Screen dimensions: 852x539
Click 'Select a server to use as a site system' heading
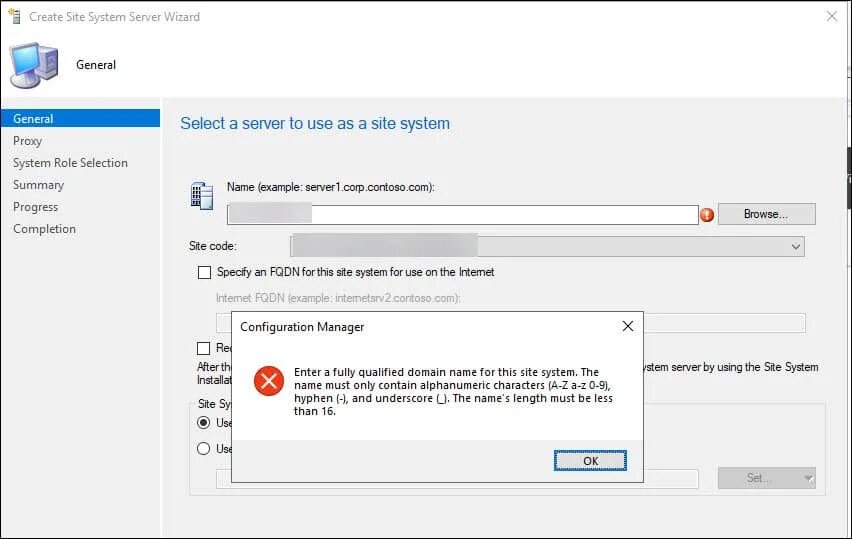point(315,123)
